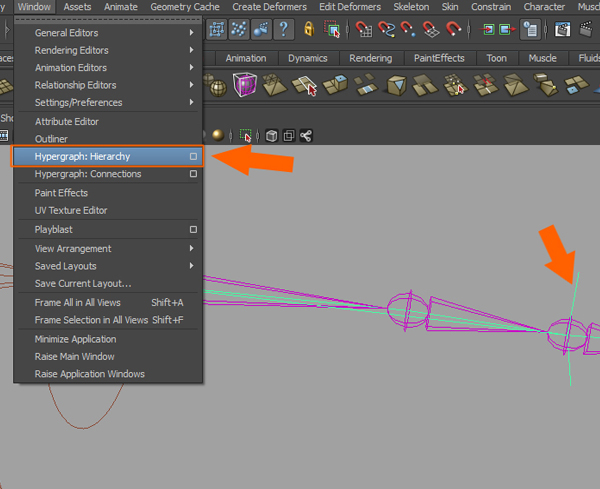The image size is (600, 489).
Task: Toggle the padlock lock selection icon
Action: pyautogui.click(x=309, y=29)
